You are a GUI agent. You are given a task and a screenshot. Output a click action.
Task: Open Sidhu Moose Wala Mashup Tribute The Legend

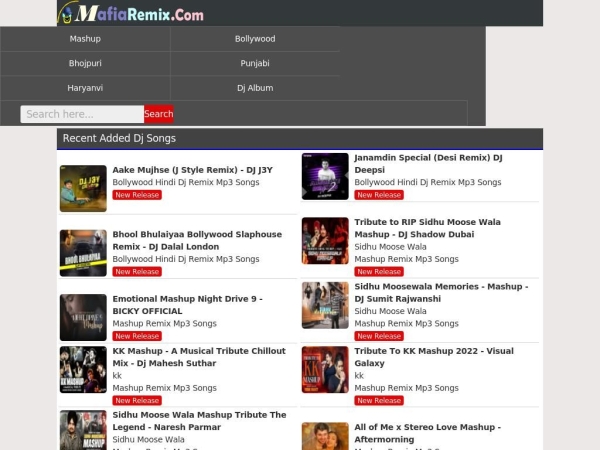point(199,420)
